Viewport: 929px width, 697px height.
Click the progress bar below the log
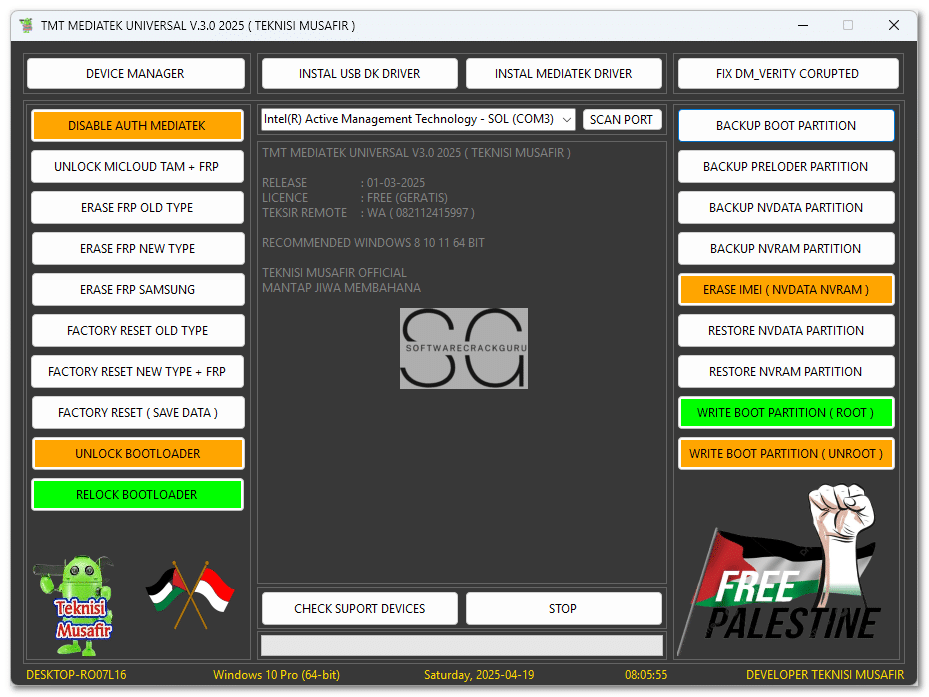[462, 644]
